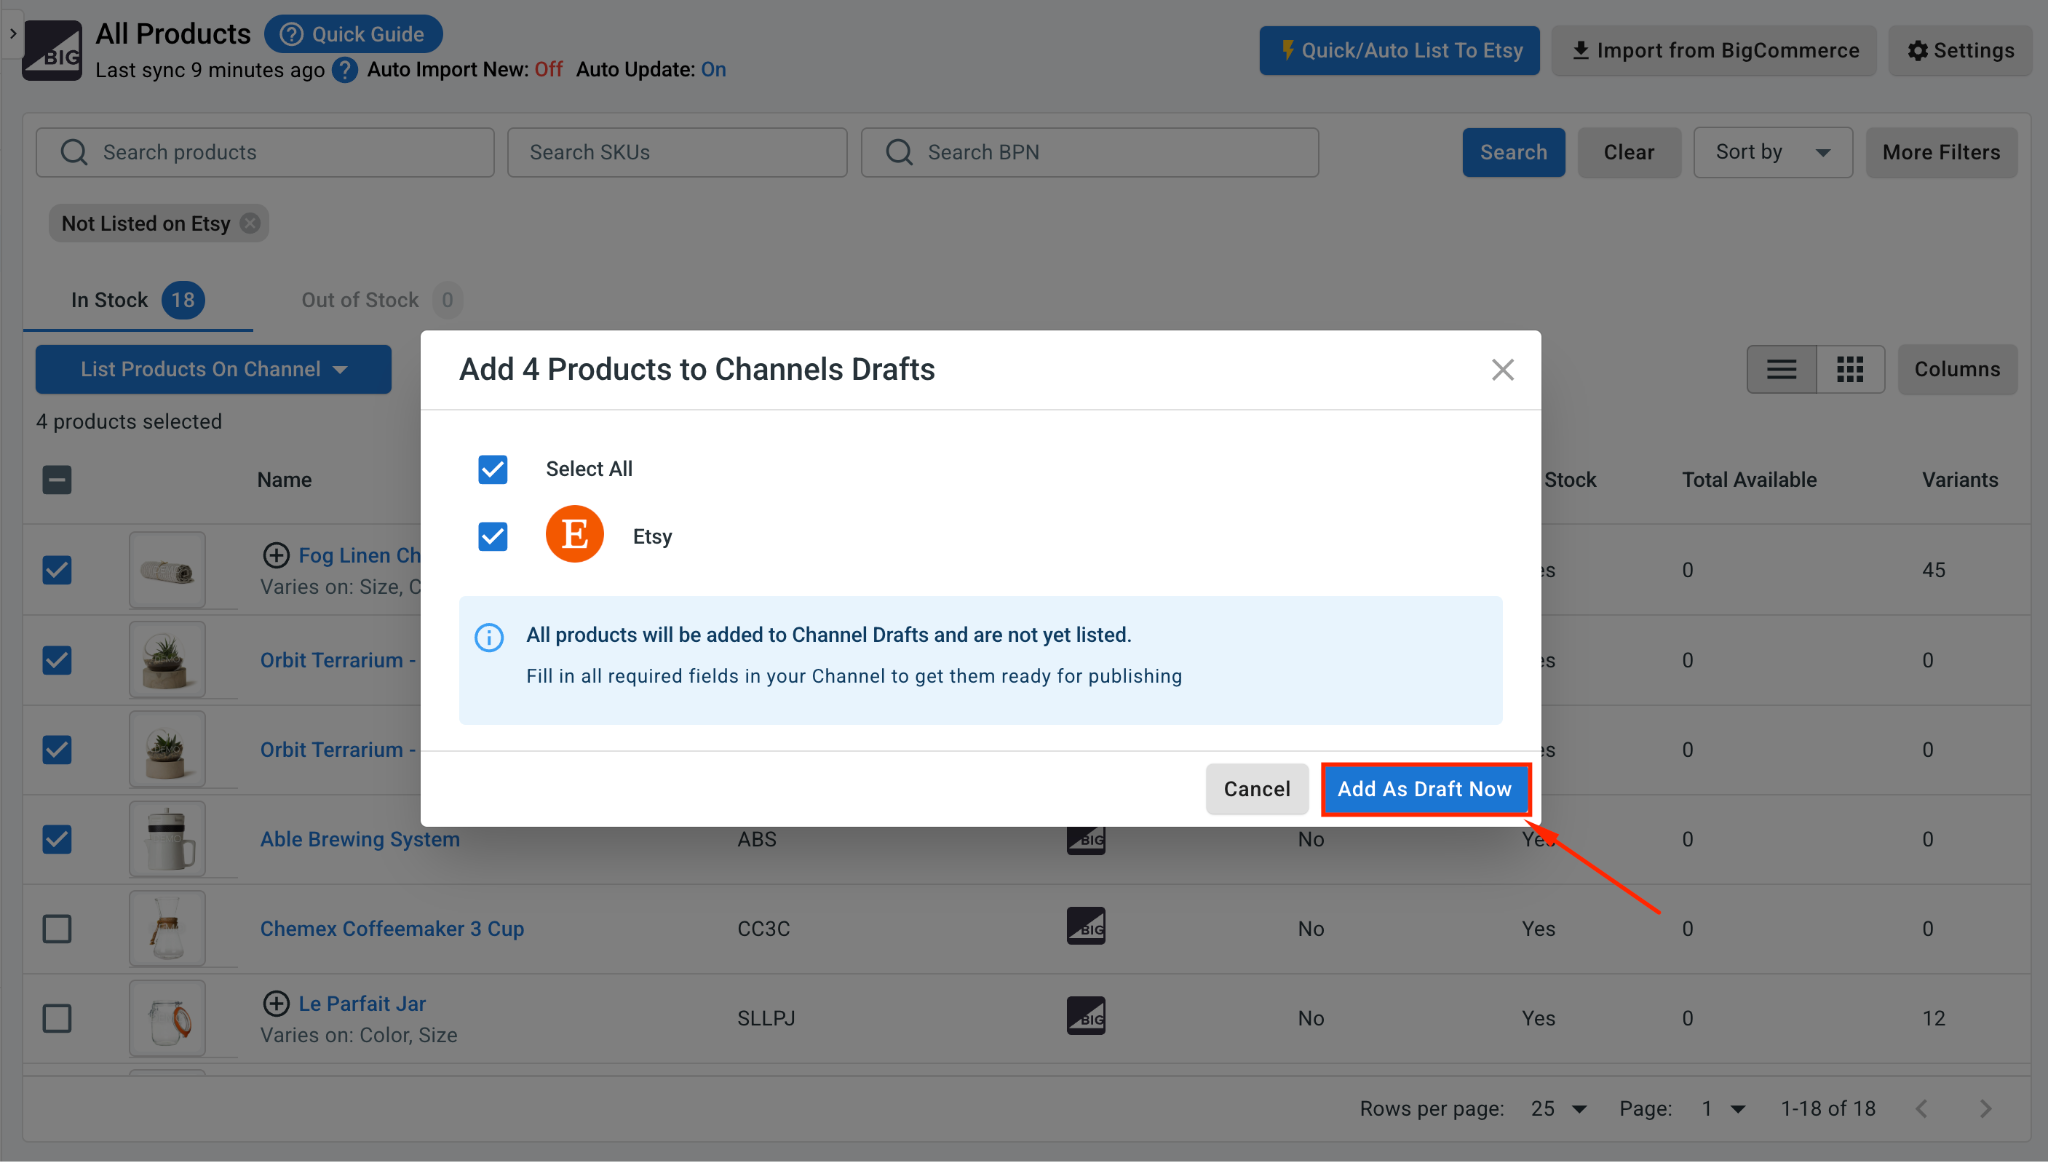Click into Search BPN field
This screenshot has width=2048, height=1162.
click(1090, 152)
